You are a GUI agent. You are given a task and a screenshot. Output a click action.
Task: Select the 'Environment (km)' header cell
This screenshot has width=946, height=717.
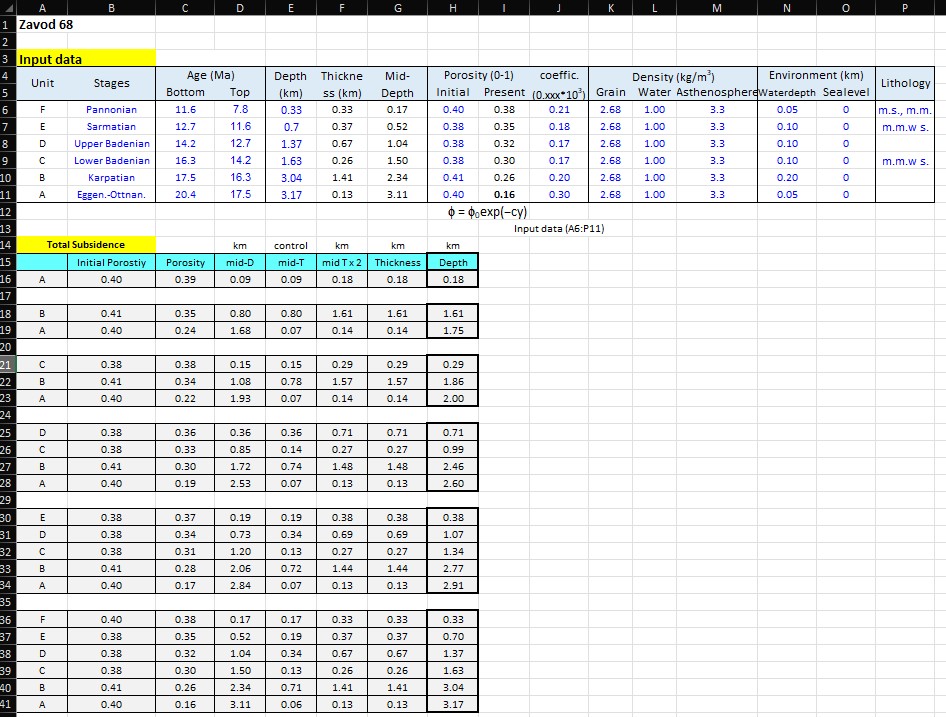(816, 75)
